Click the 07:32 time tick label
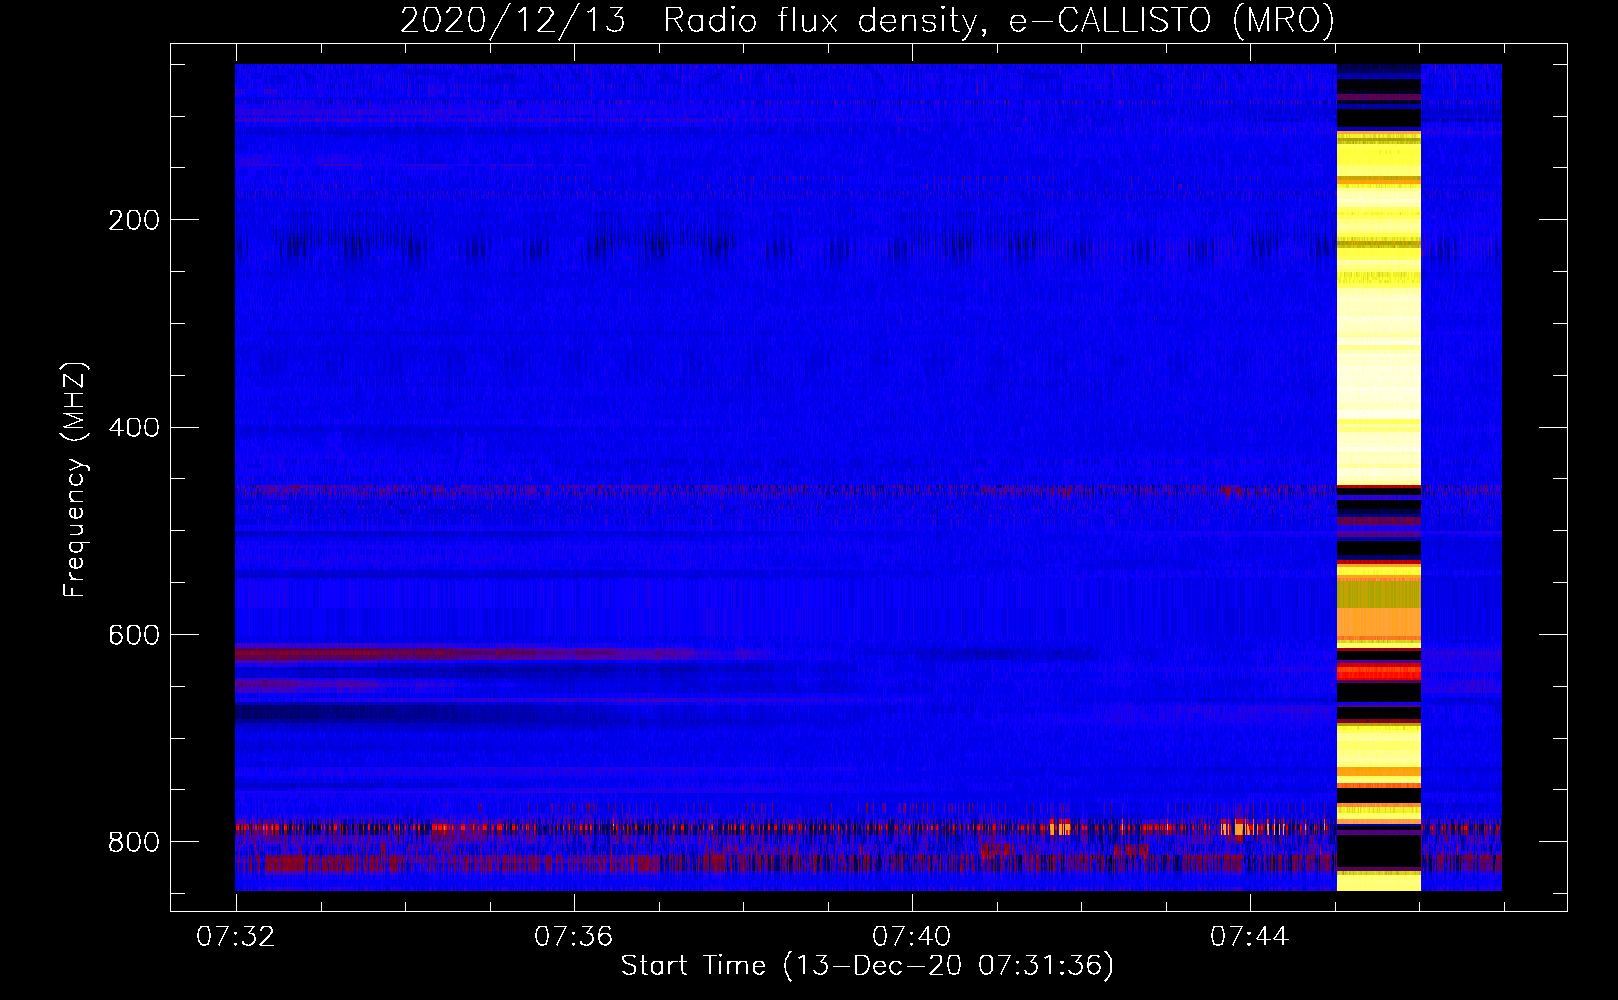 click(x=236, y=937)
